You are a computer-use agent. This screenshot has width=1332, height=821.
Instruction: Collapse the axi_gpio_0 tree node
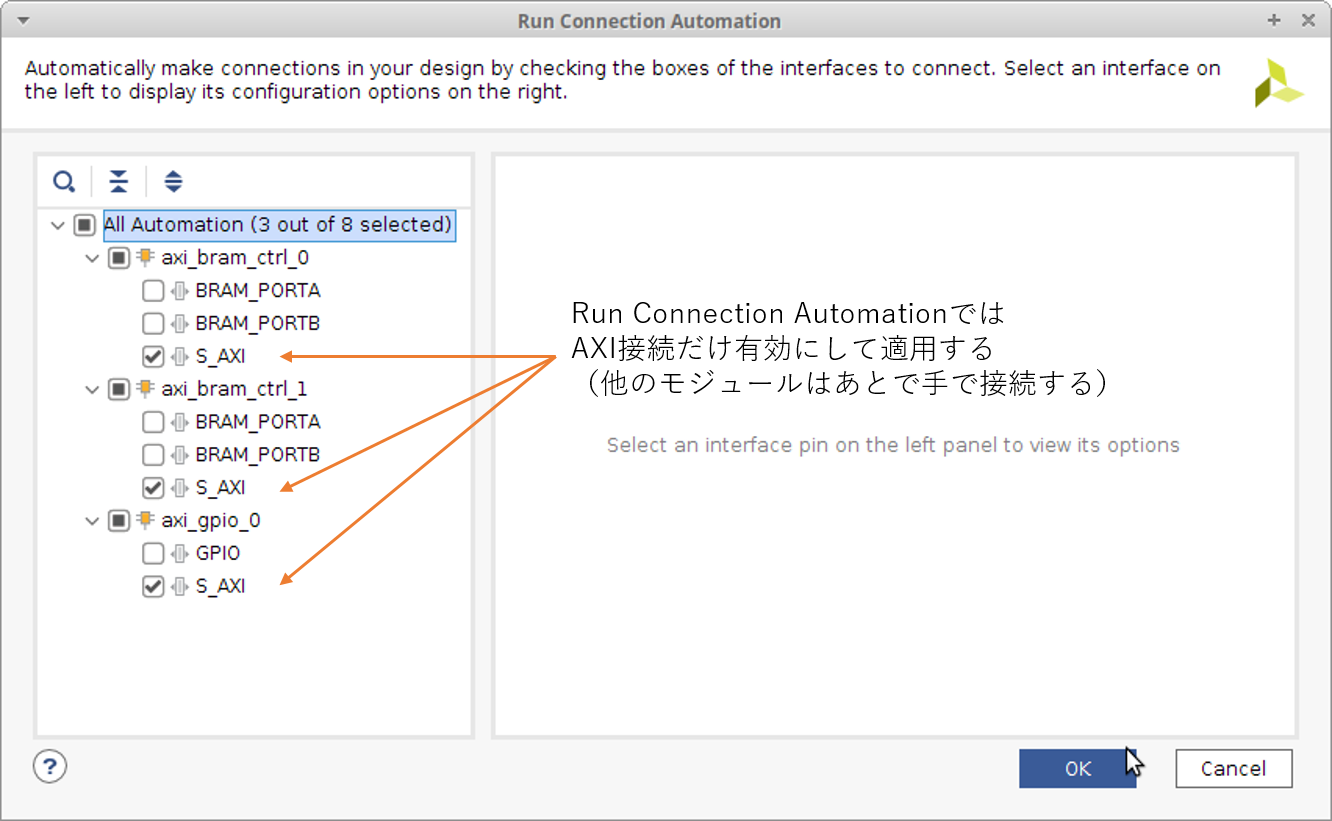coord(93,521)
